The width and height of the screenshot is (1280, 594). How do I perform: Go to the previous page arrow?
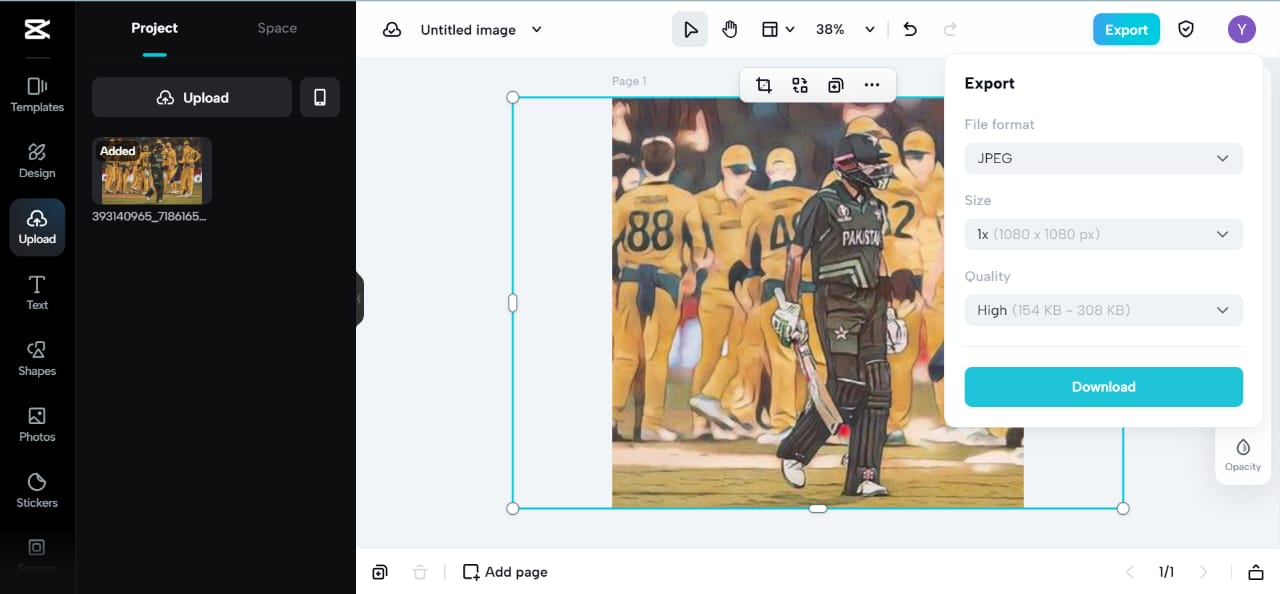1130,572
